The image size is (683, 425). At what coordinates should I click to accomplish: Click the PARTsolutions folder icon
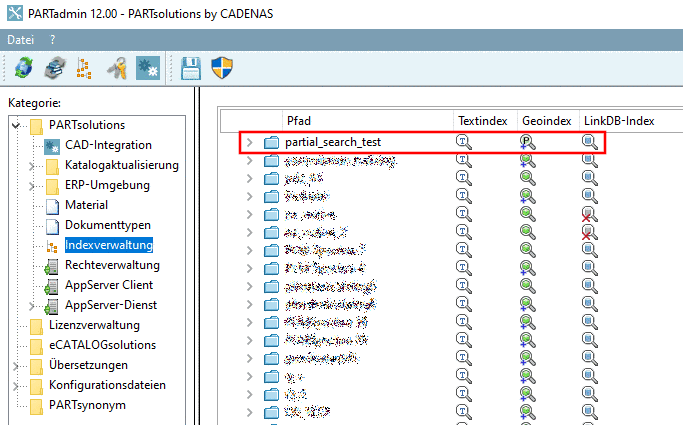tap(36, 127)
